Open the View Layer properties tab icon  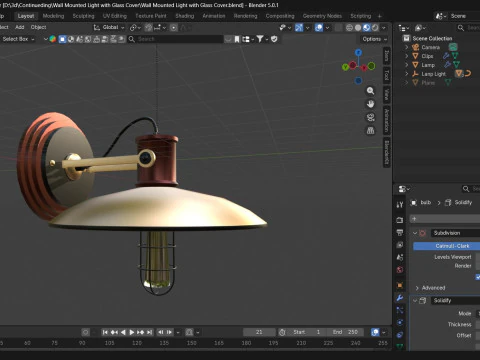(x=400, y=245)
